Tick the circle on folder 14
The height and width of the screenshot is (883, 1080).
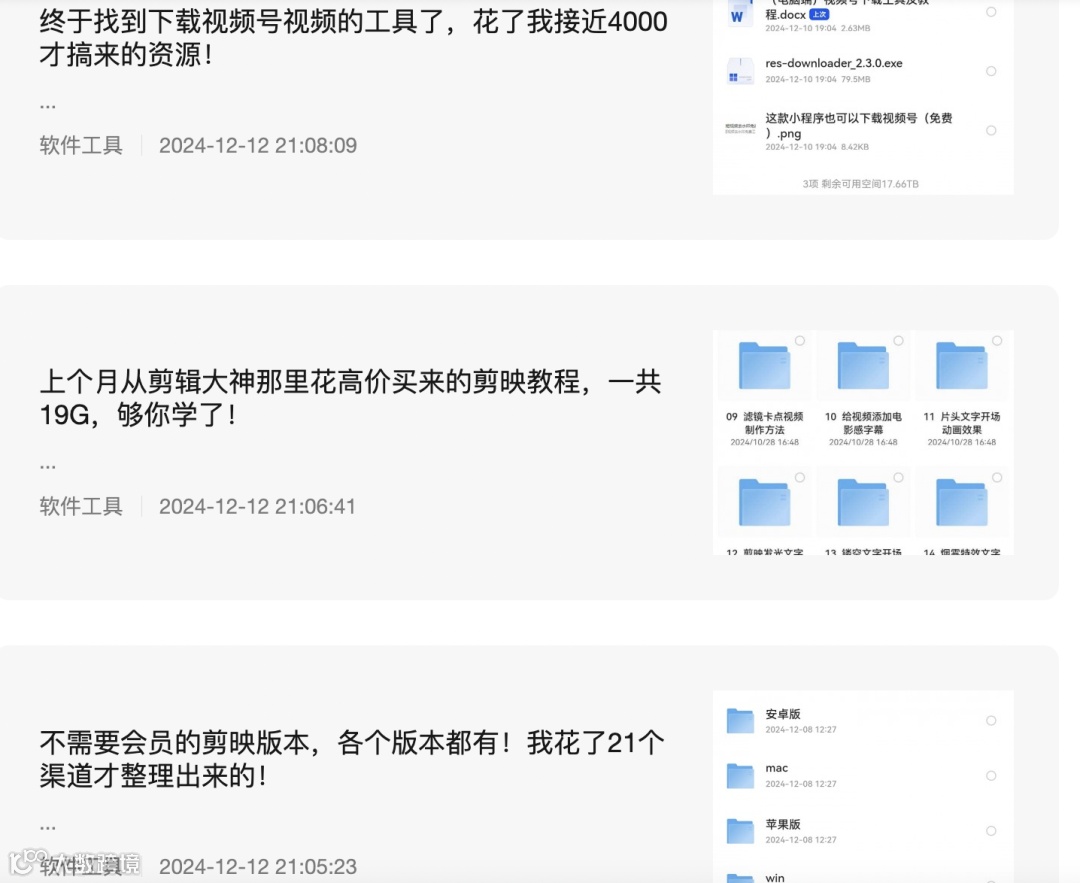pos(997,477)
